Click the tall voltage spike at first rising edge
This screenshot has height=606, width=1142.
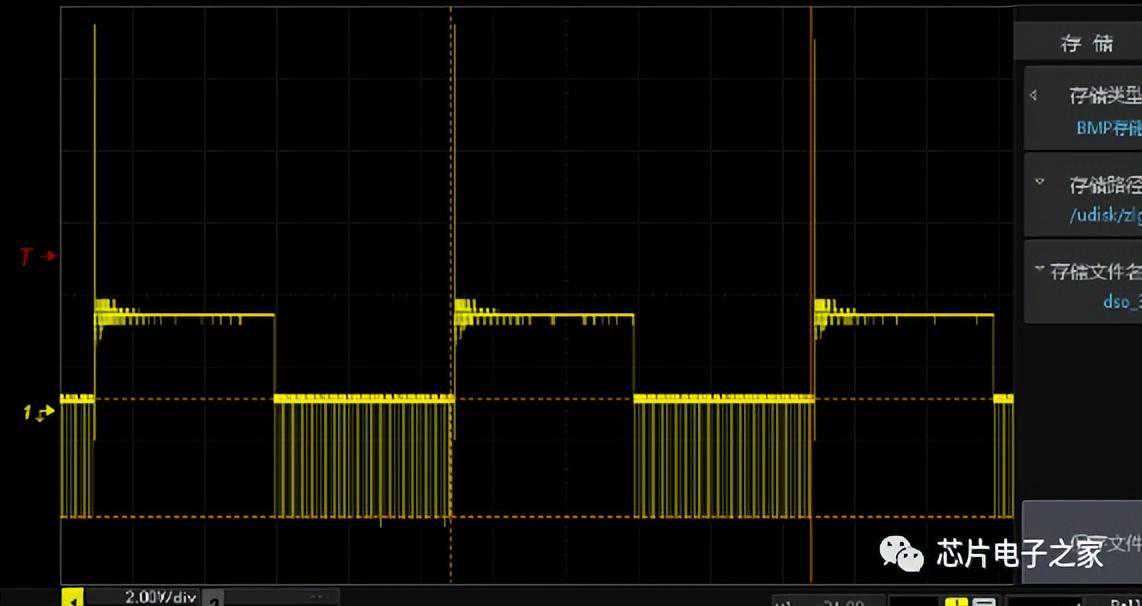click(95, 150)
